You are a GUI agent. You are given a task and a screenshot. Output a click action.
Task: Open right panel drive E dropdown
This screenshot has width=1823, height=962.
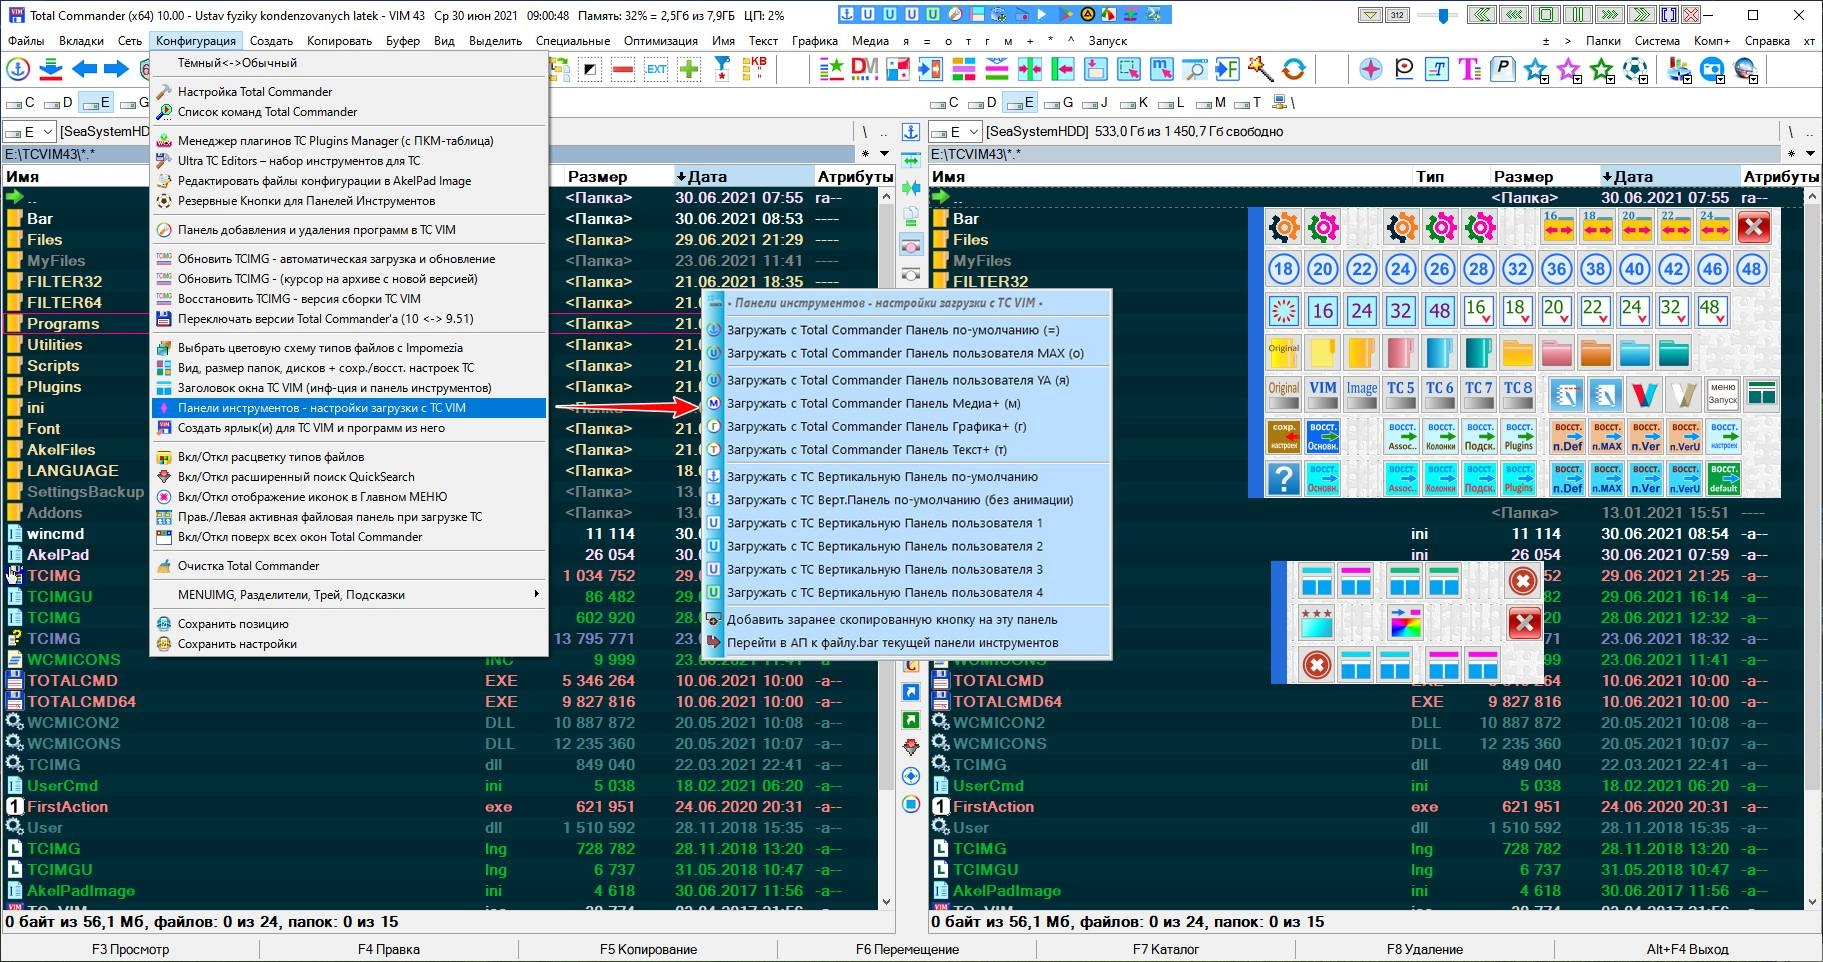click(954, 132)
